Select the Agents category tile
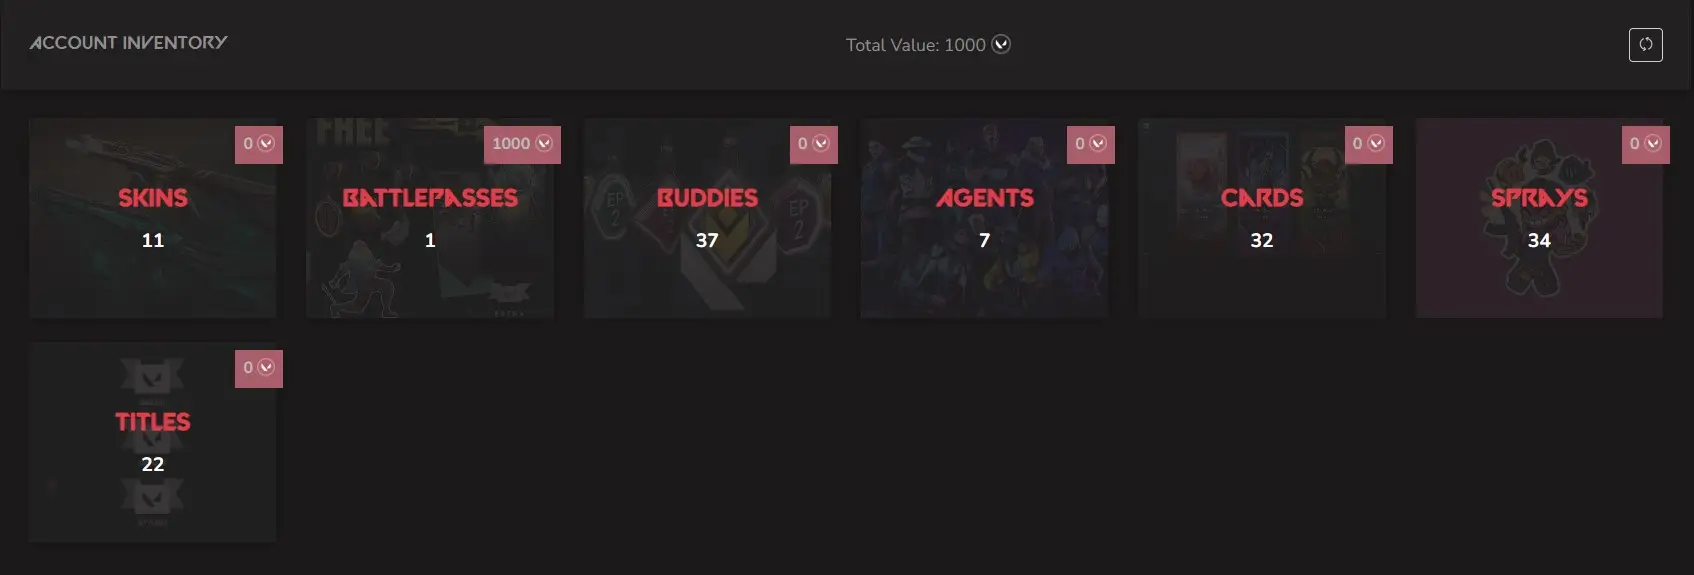The width and height of the screenshot is (1694, 575). tap(985, 218)
